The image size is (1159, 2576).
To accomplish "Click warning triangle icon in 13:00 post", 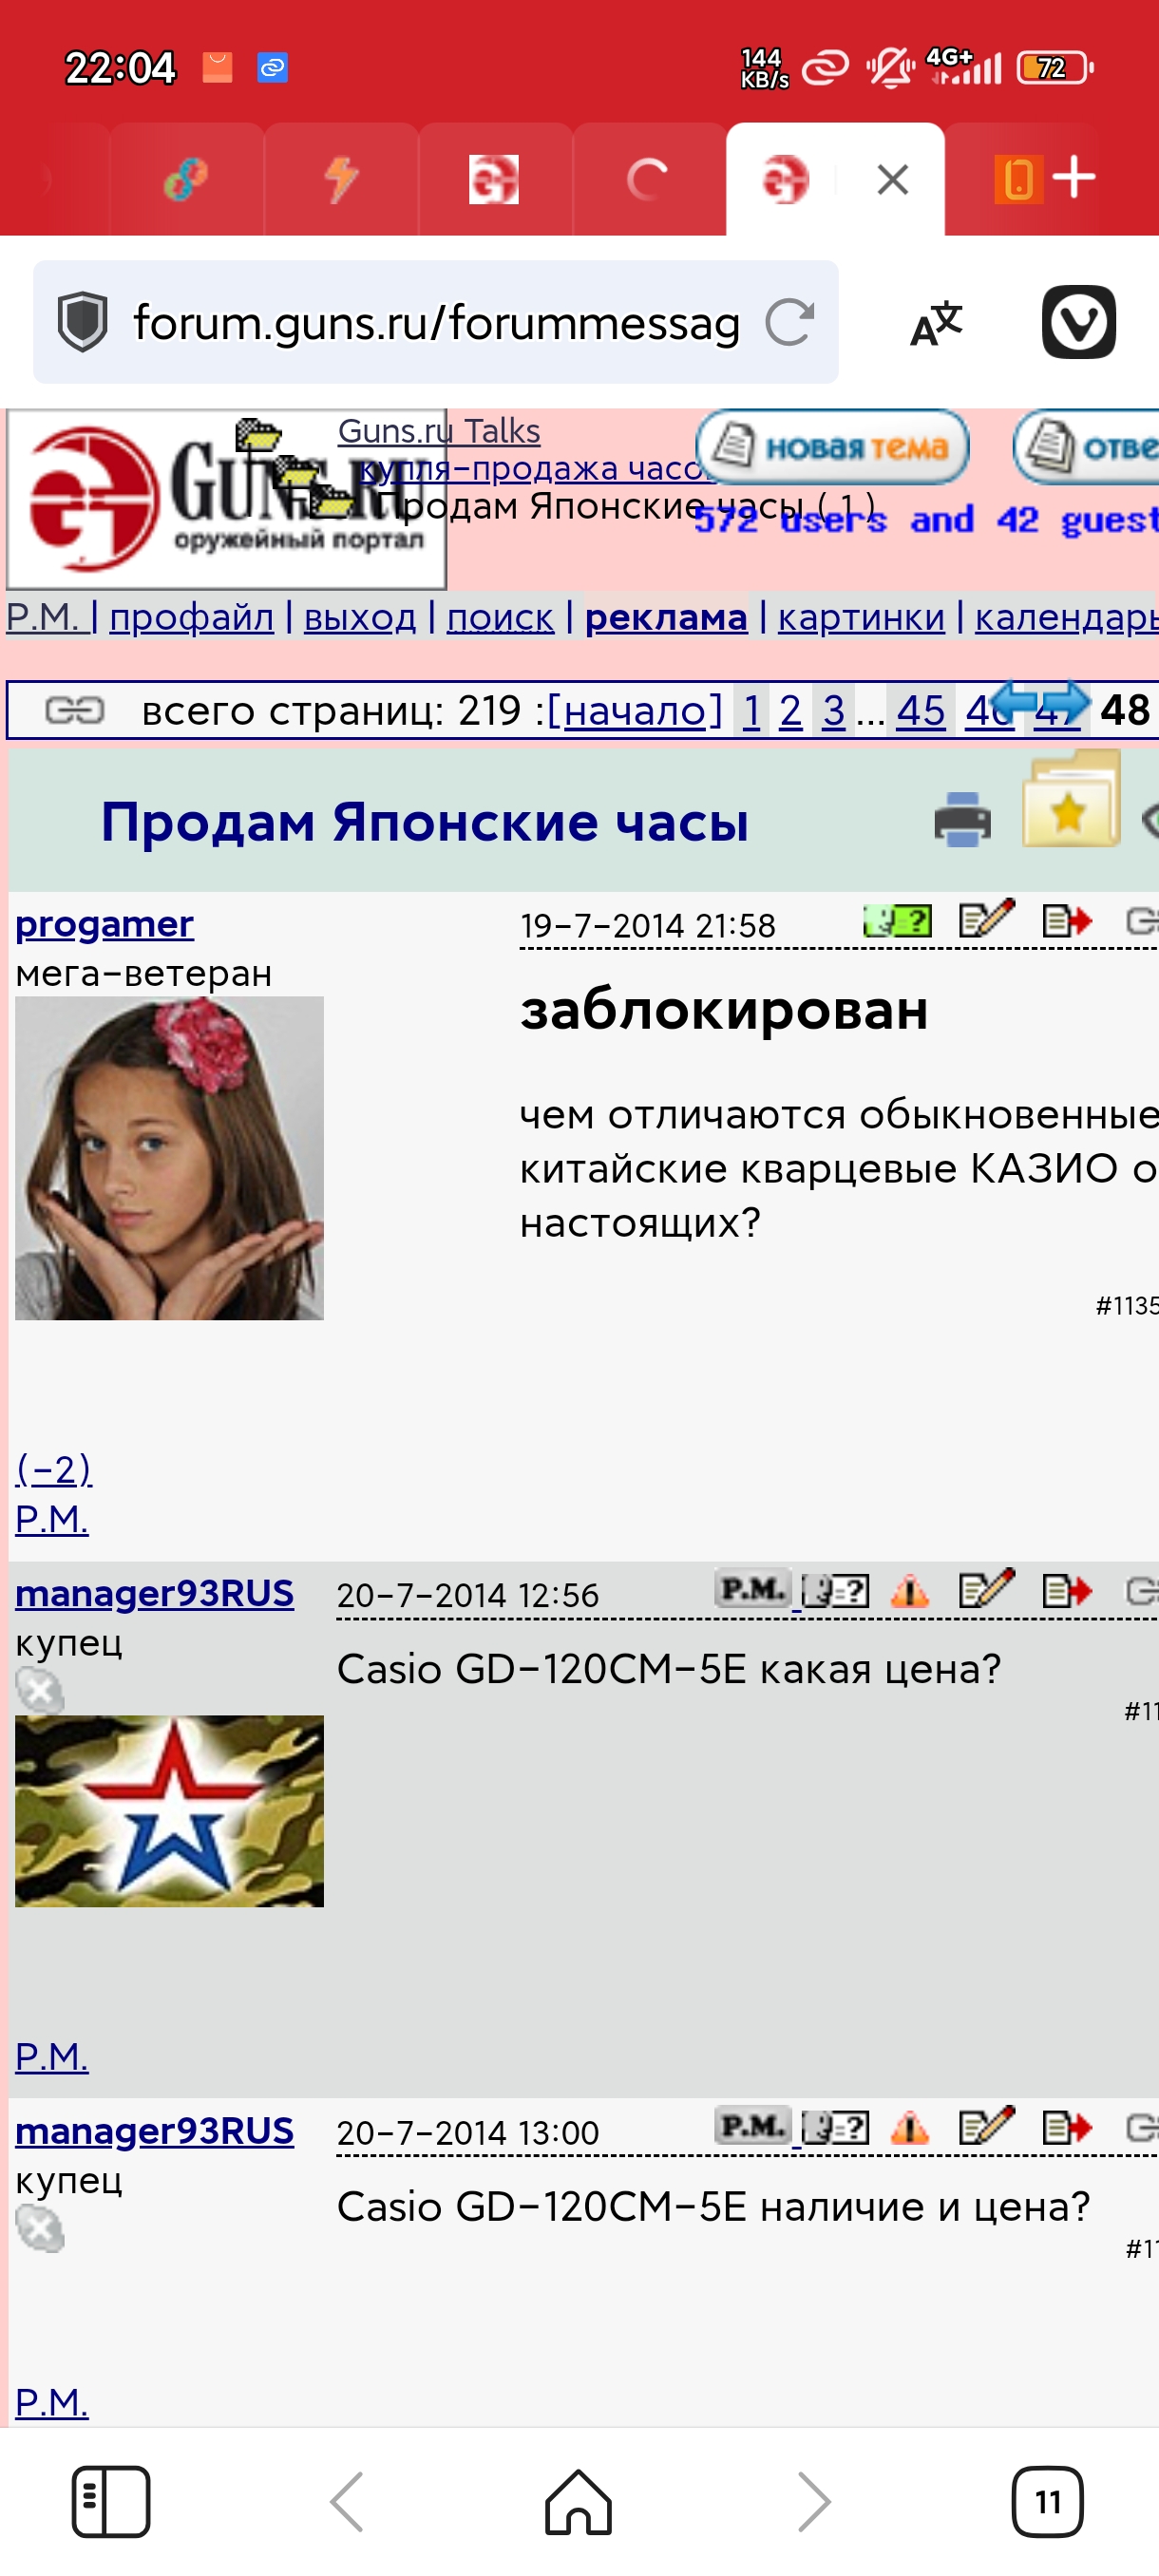I will click(909, 2127).
